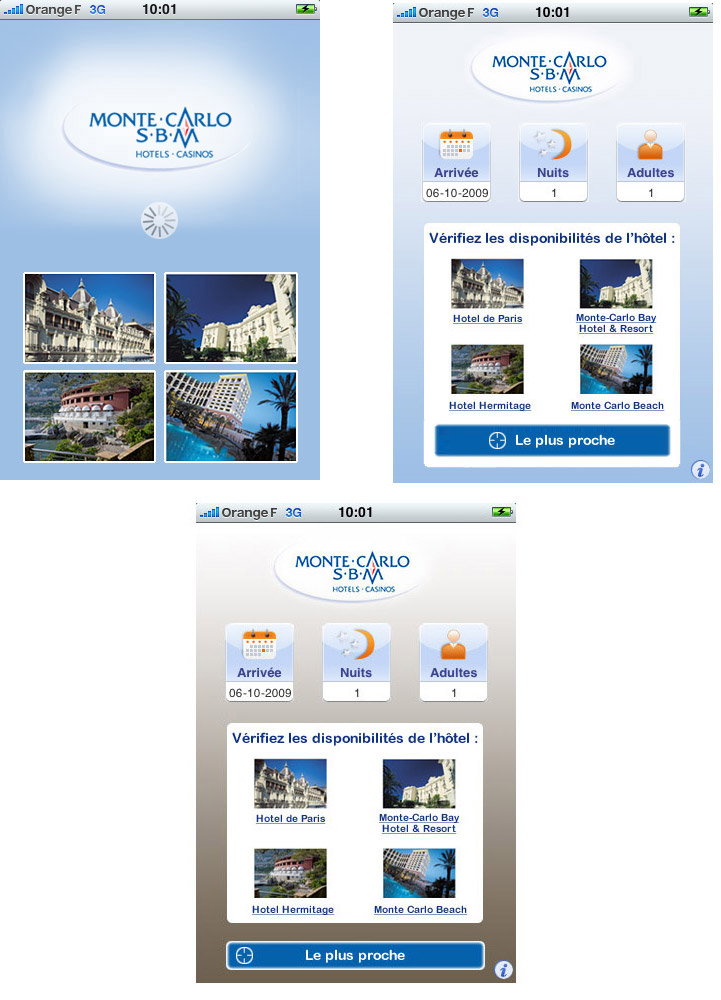This screenshot has width=721, height=1000.
Task: Click target icon in blue screen Le plus proche button
Action: pyautogui.click(x=497, y=441)
